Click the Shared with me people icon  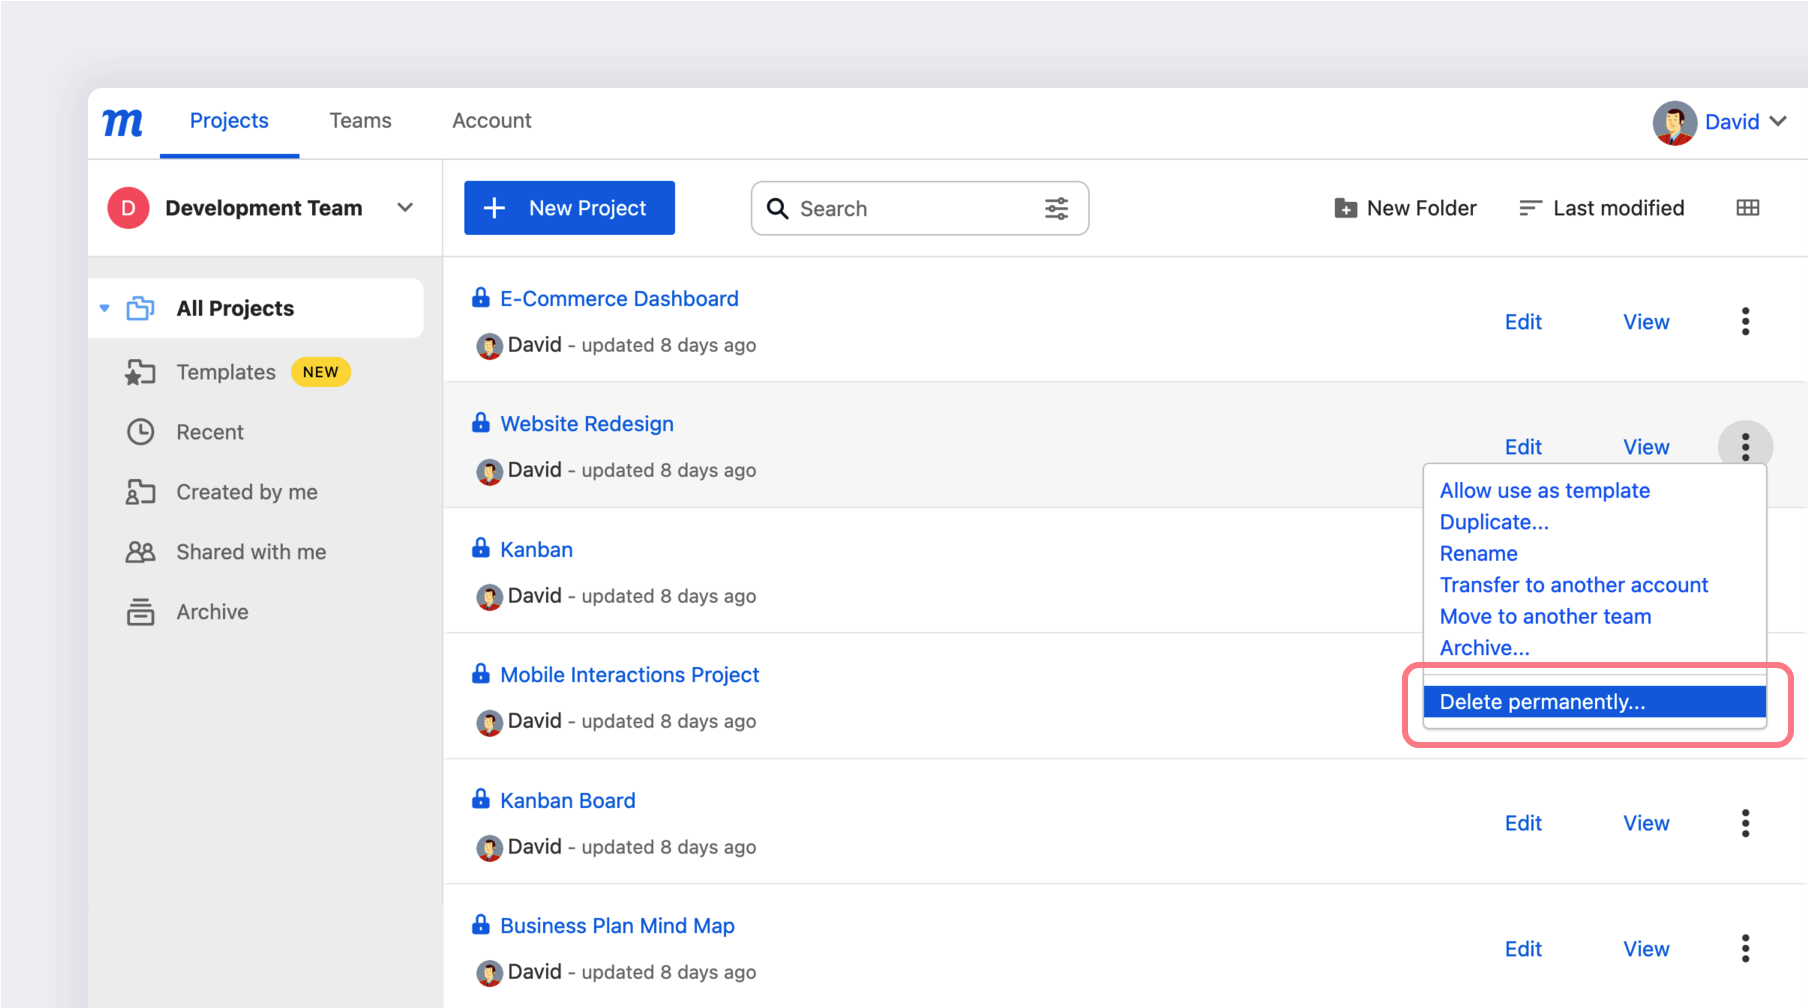click(x=141, y=551)
